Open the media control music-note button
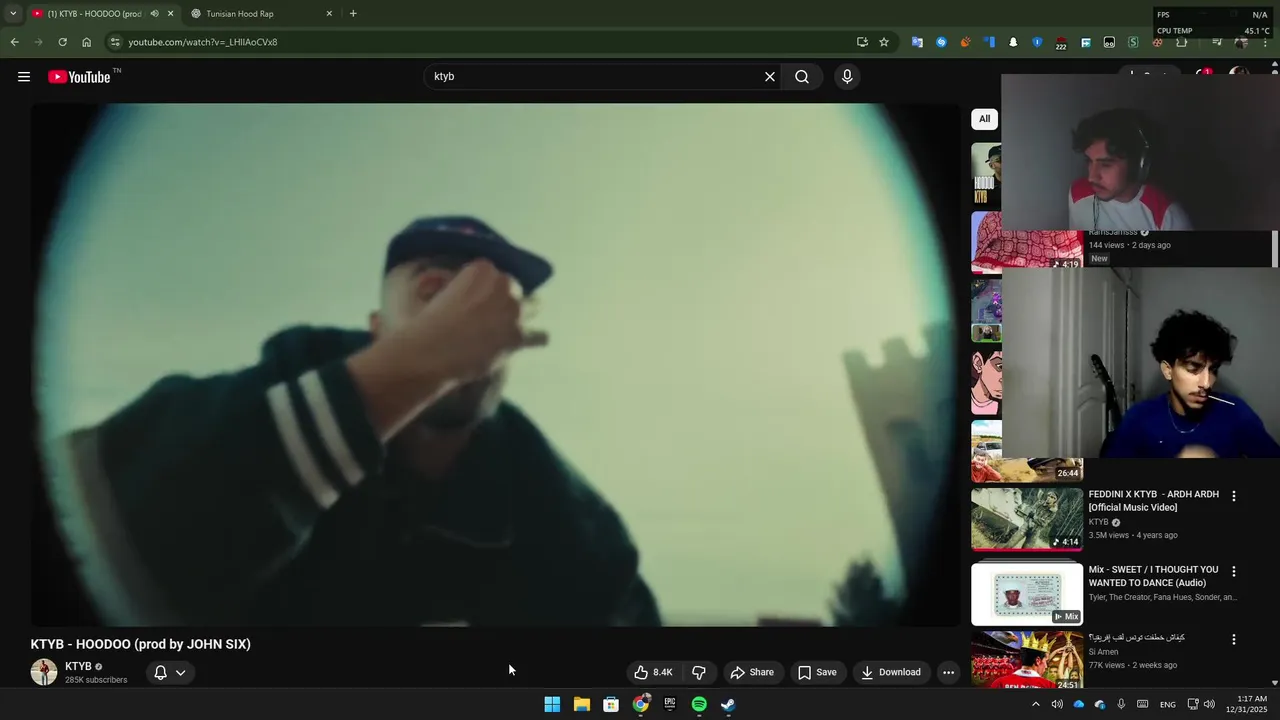The width and height of the screenshot is (1280, 720). tap(1216, 42)
